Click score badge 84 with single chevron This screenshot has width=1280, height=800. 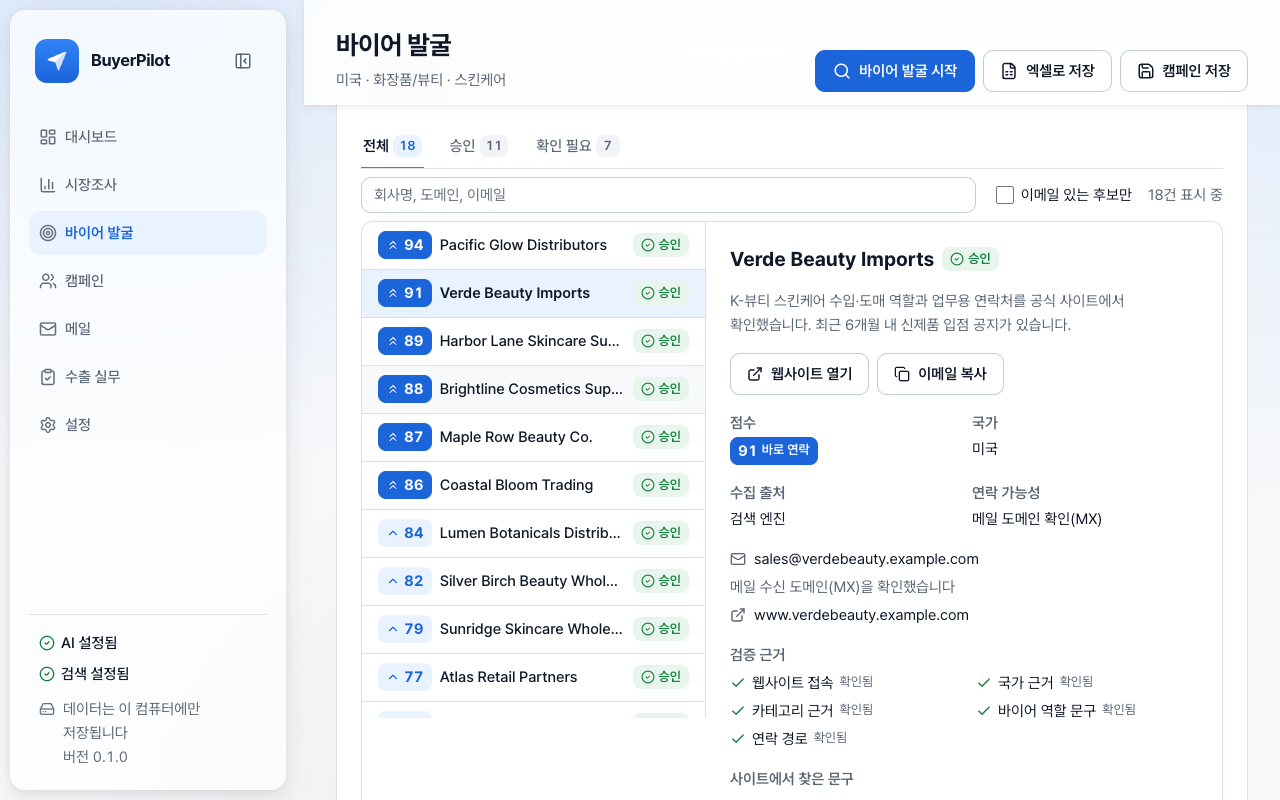[405, 533]
